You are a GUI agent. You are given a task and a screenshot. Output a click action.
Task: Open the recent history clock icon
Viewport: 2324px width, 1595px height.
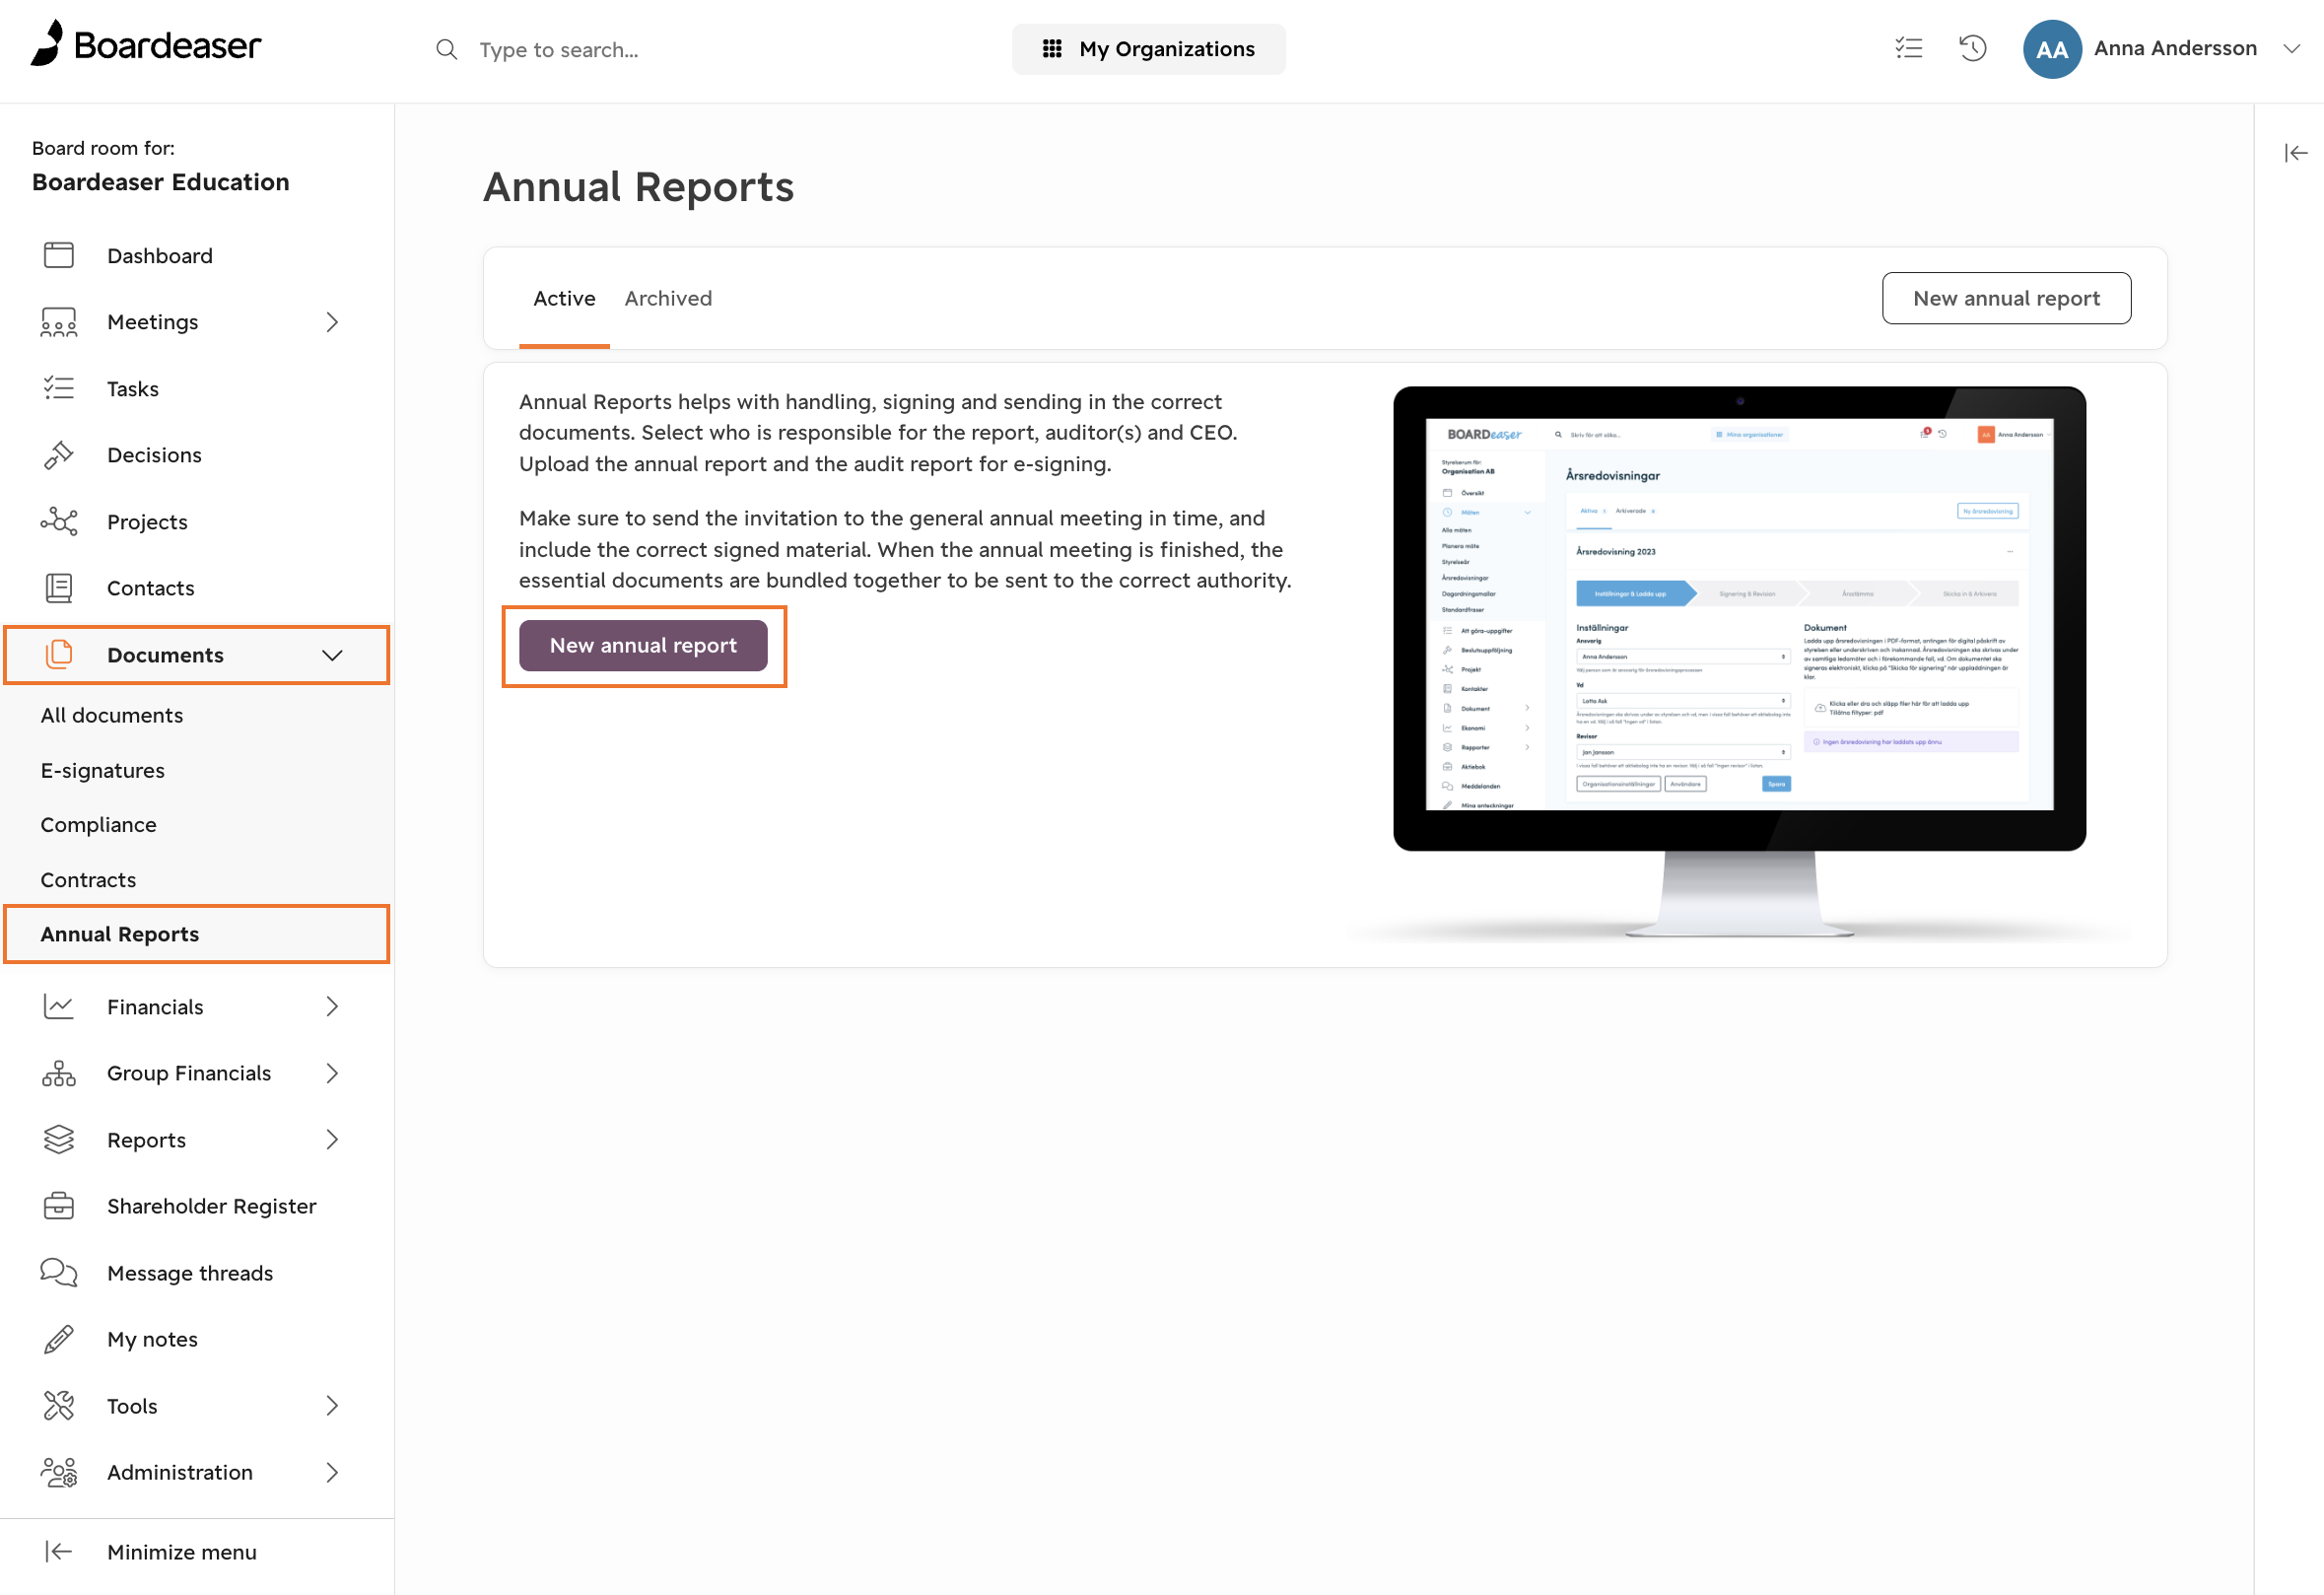[x=1972, y=48]
